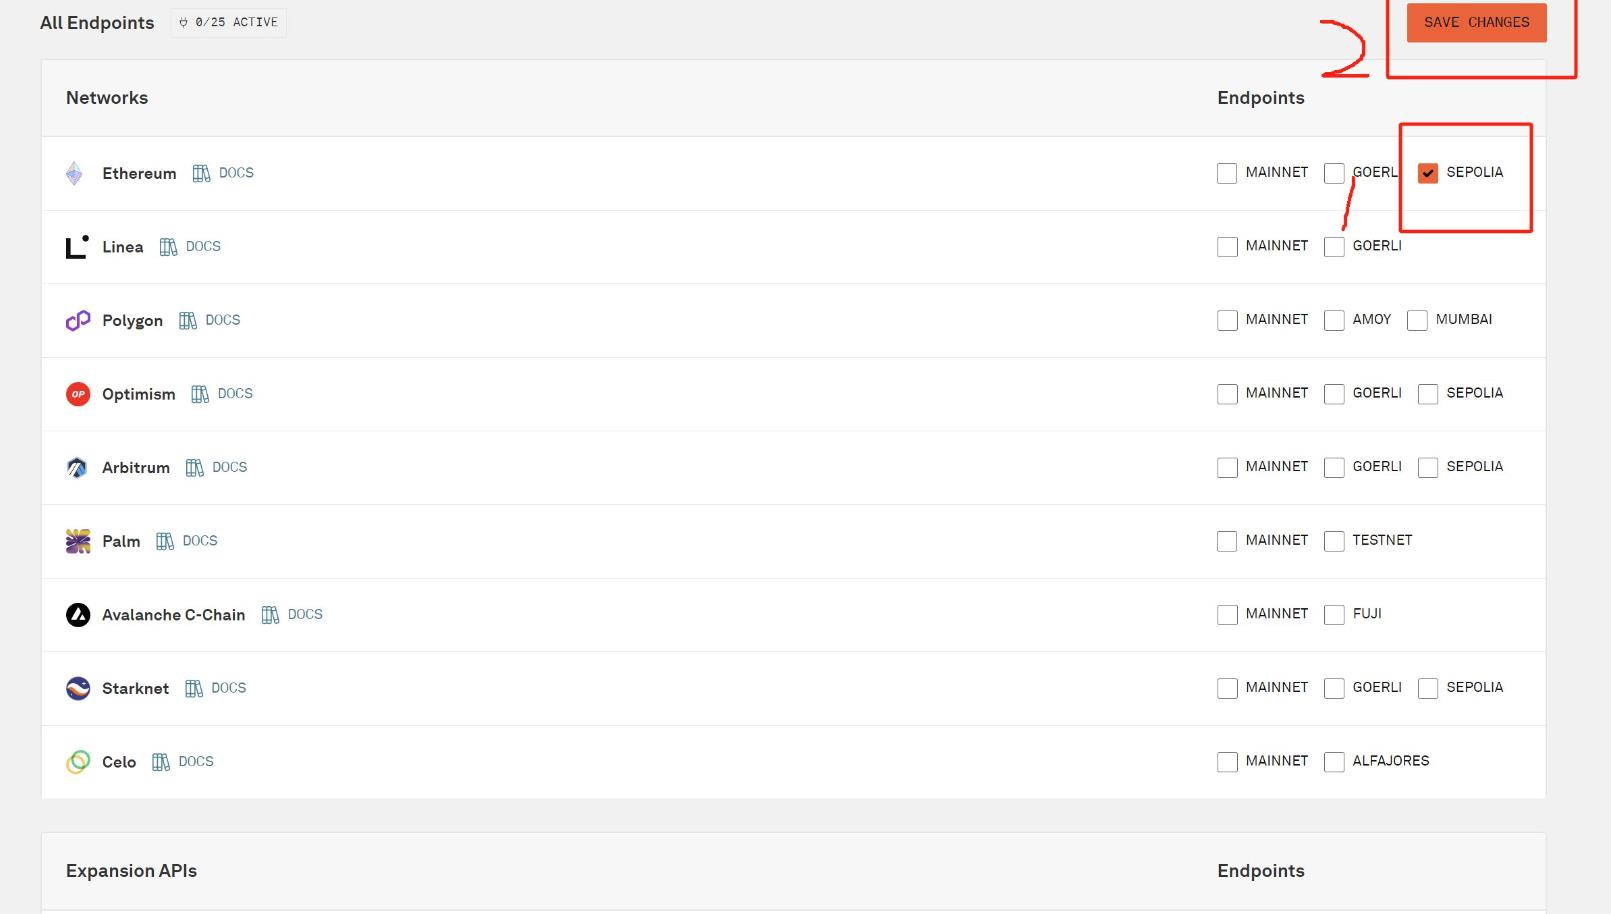Open the Arbitrum docs book icon
The image size is (1611, 914).
(x=195, y=468)
